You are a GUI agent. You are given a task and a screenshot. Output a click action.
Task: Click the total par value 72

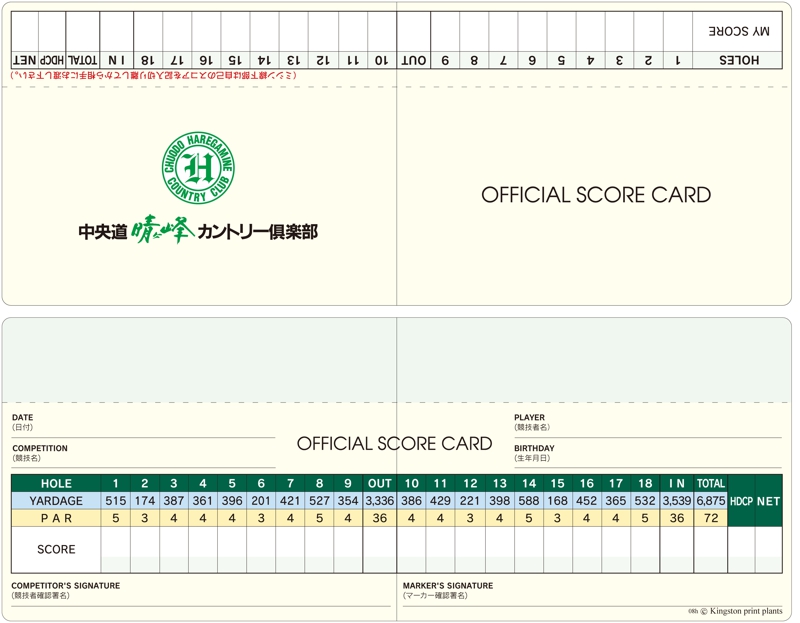click(711, 518)
